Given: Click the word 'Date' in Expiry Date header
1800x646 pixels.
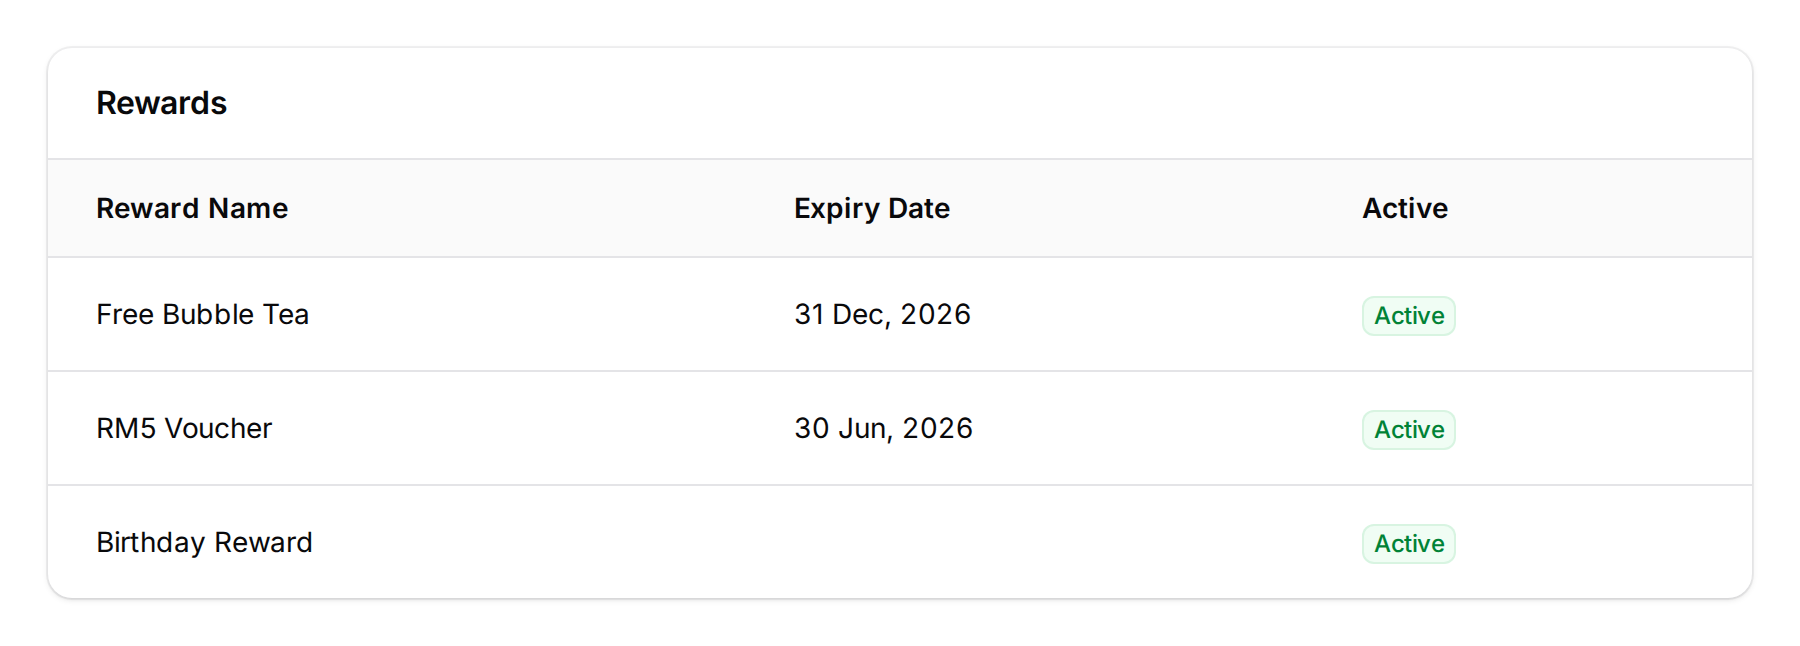Looking at the screenshot, I should click(918, 208).
